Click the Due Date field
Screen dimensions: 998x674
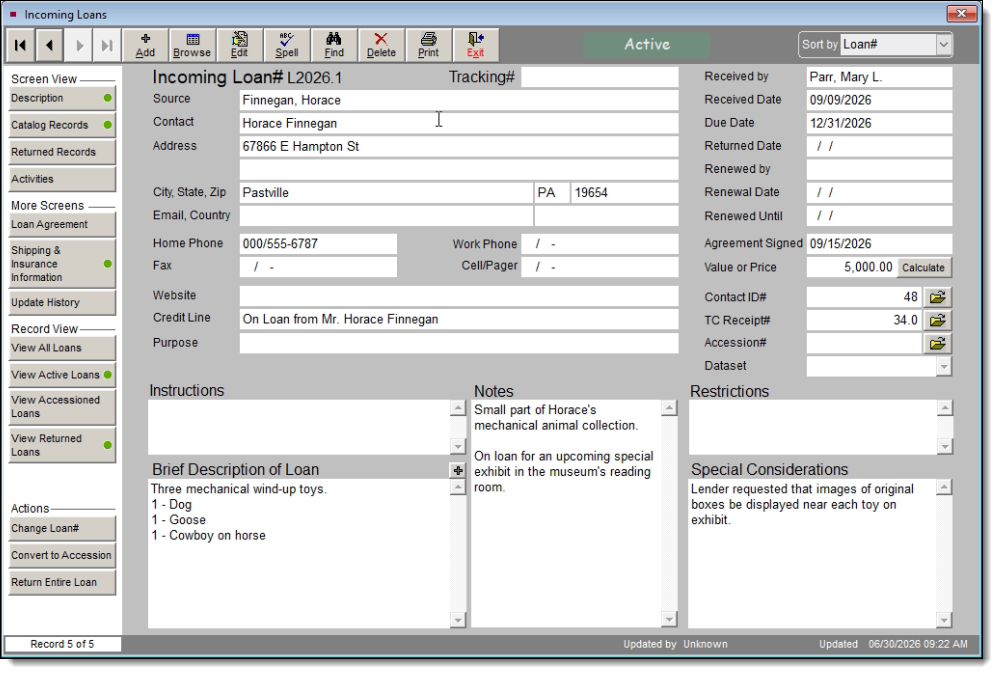pos(879,123)
